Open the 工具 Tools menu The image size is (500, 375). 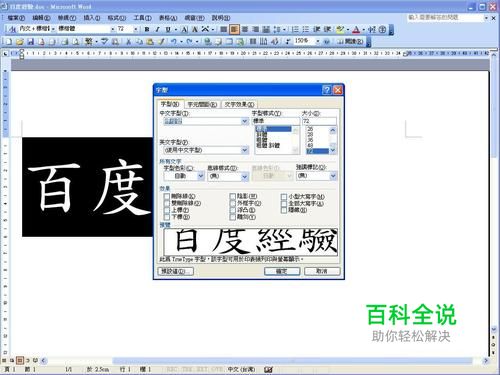(x=142, y=18)
